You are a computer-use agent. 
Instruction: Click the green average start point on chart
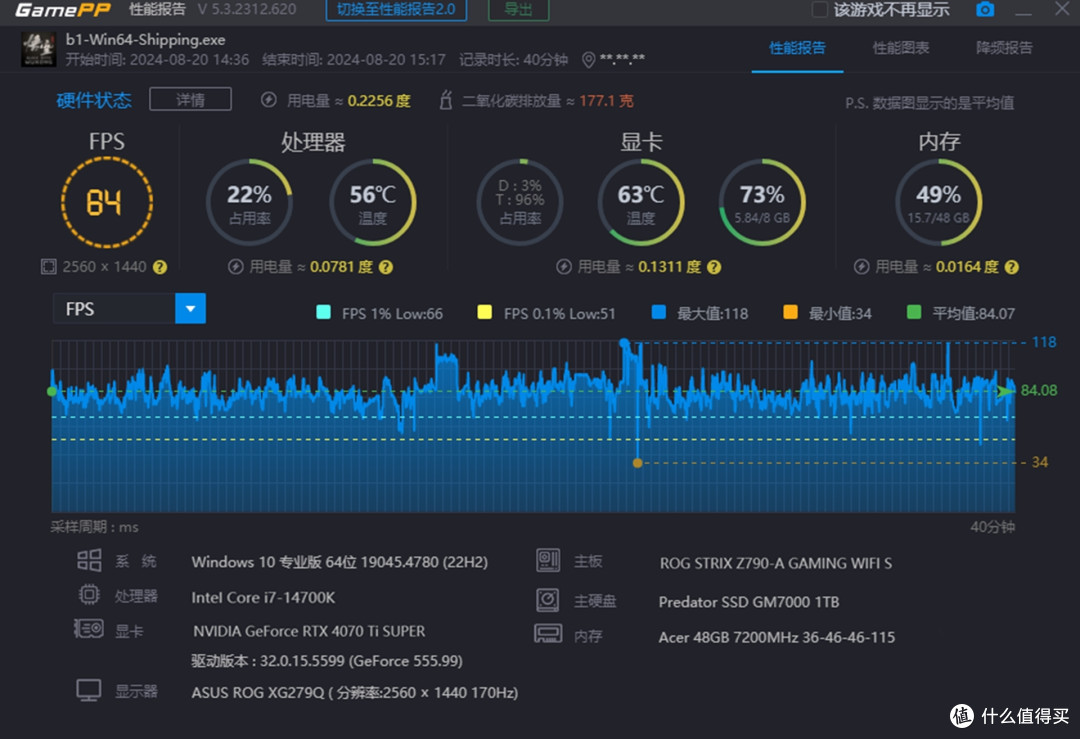tap(52, 391)
